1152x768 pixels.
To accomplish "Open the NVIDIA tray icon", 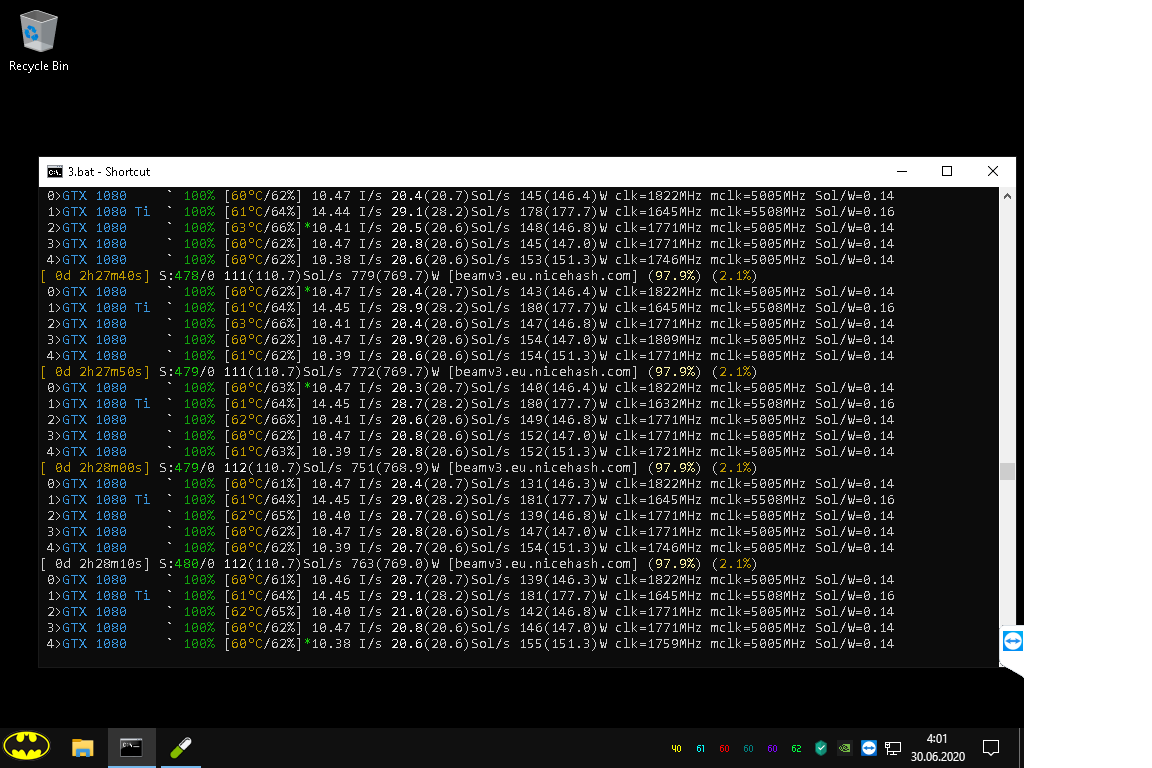I will point(845,748).
